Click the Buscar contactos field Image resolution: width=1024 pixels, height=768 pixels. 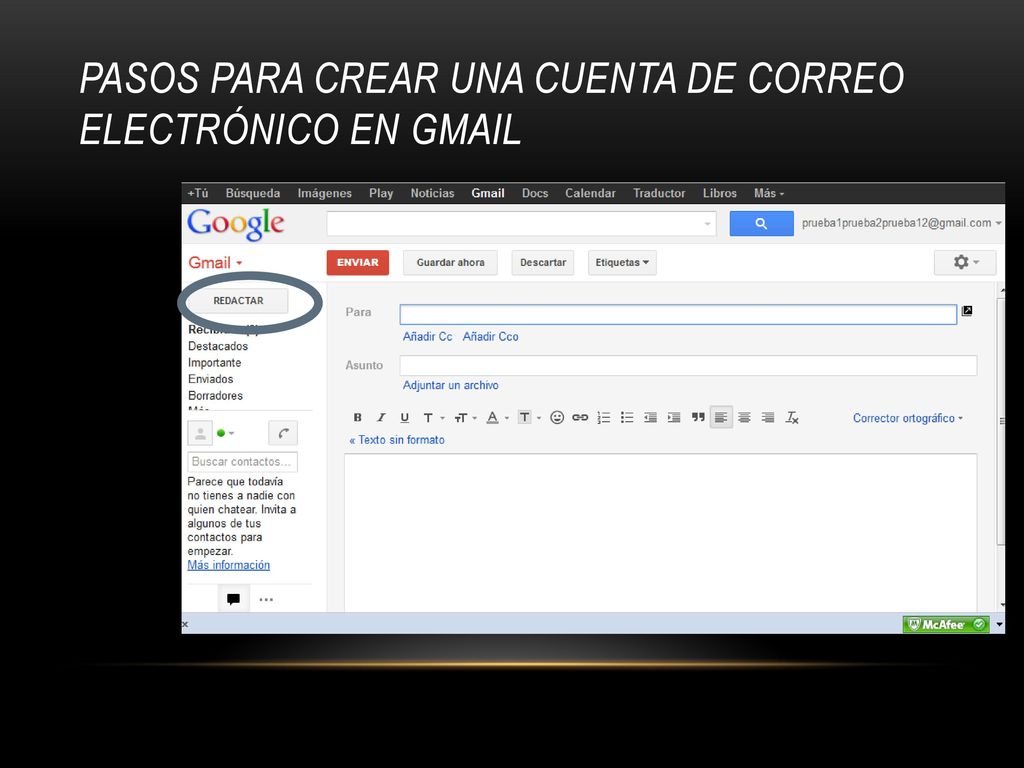(x=242, y=462)
